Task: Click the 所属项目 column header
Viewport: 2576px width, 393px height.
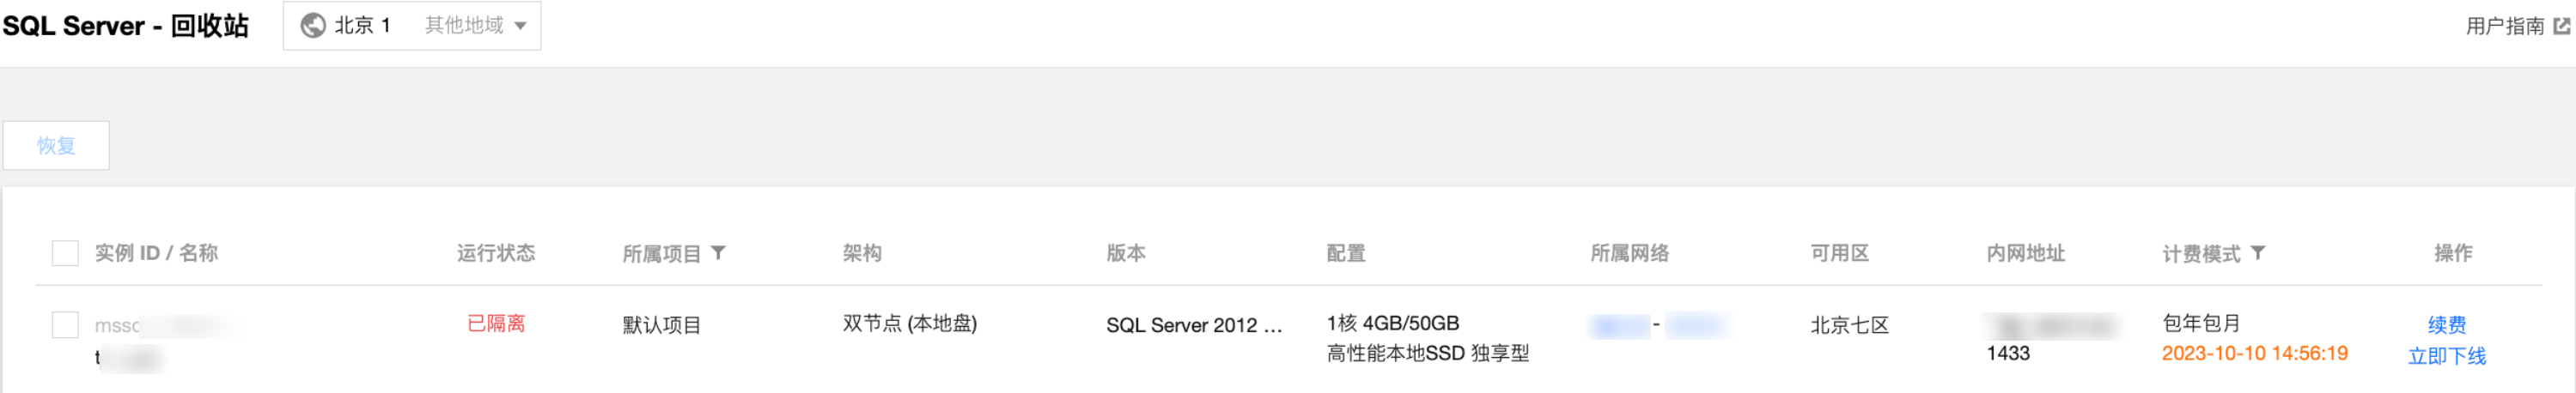Action: [662, 253]
